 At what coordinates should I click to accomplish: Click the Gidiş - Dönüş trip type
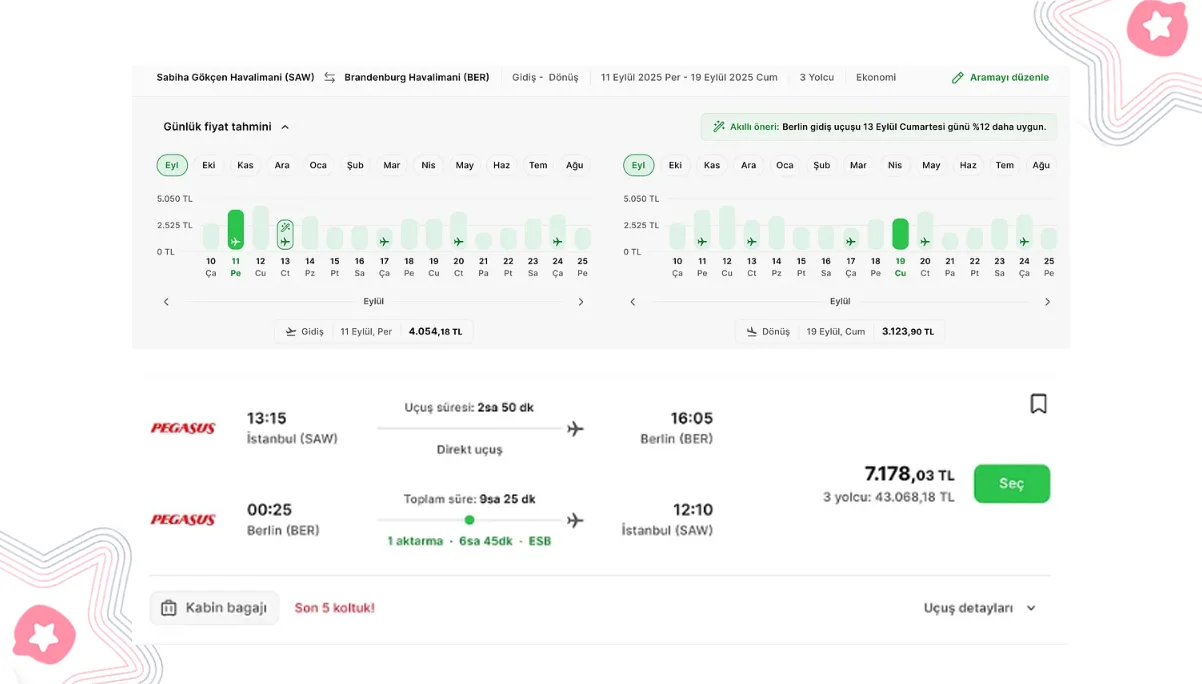(545, 78)
